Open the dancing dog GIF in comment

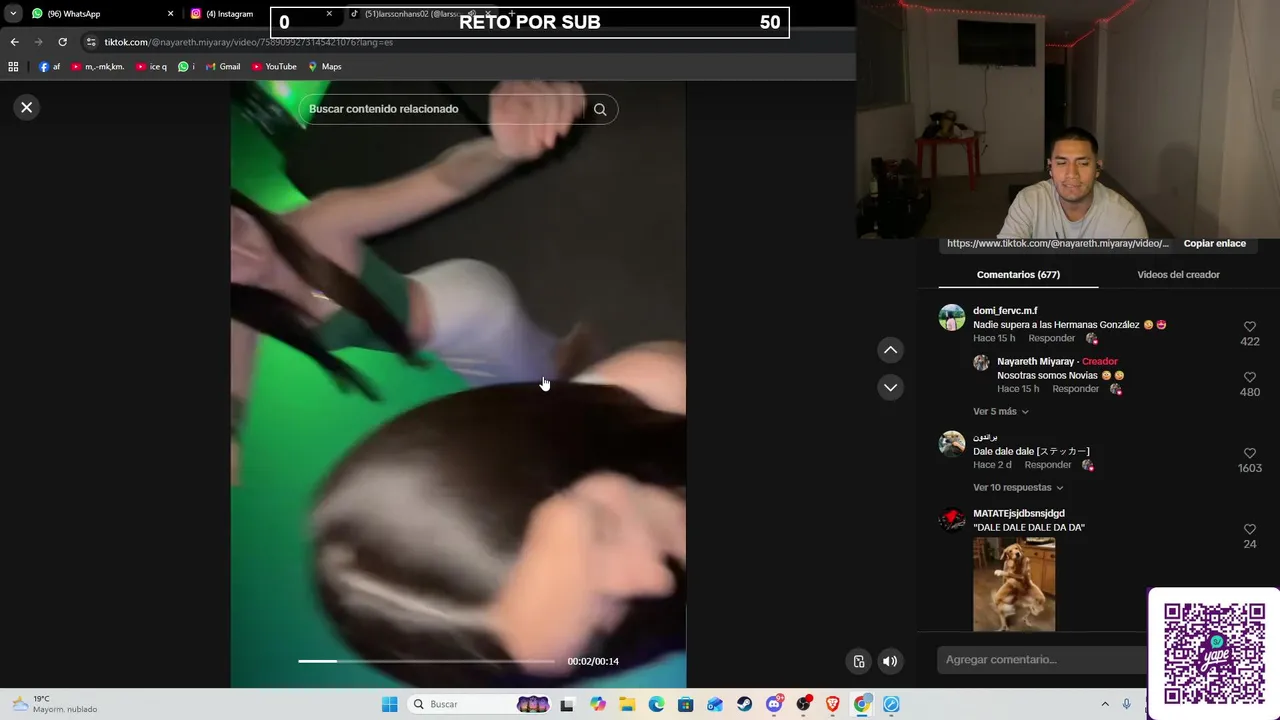1014,584
